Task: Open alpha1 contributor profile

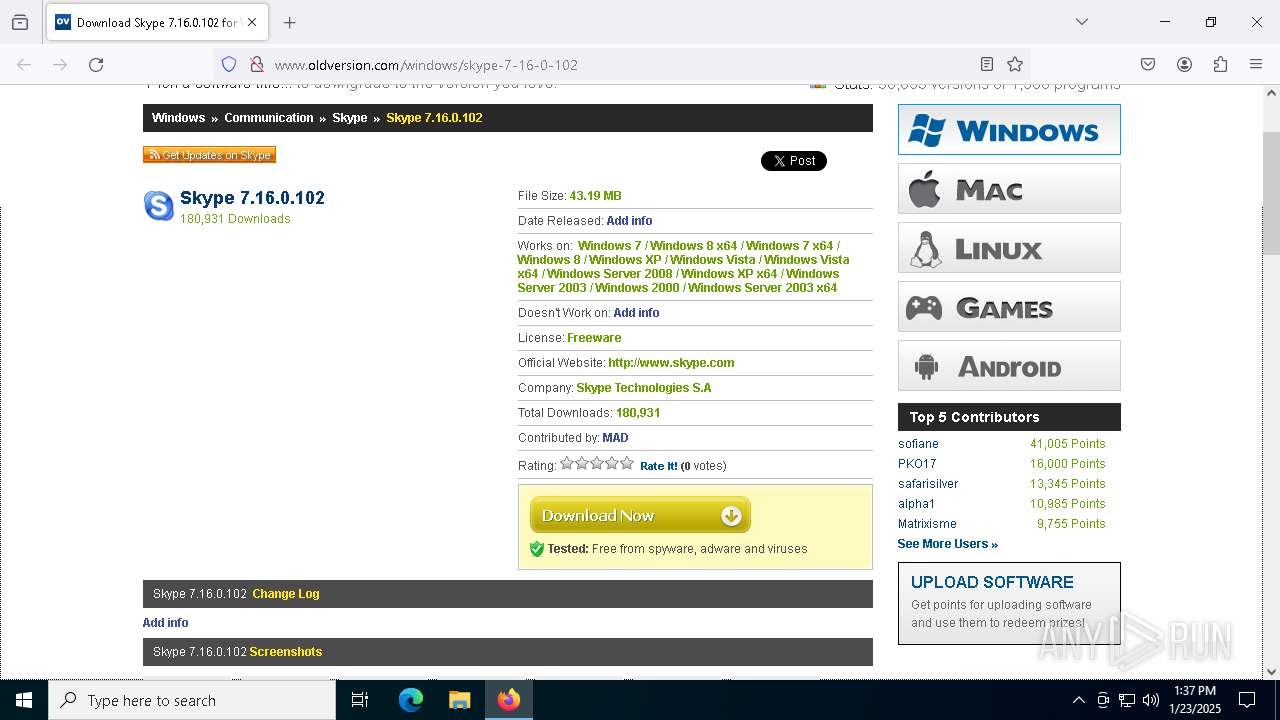Action: coord(916,504)
